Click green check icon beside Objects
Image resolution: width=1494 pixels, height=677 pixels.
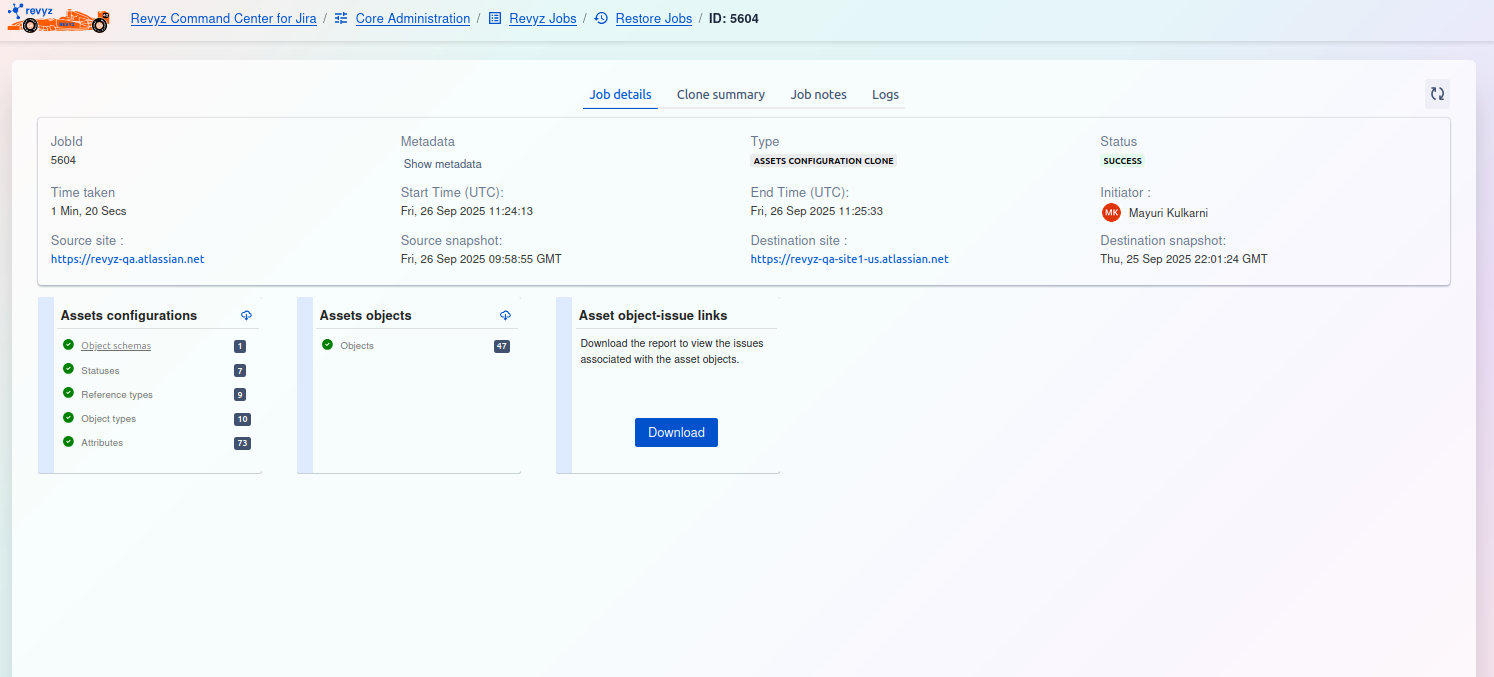[327, 345]
